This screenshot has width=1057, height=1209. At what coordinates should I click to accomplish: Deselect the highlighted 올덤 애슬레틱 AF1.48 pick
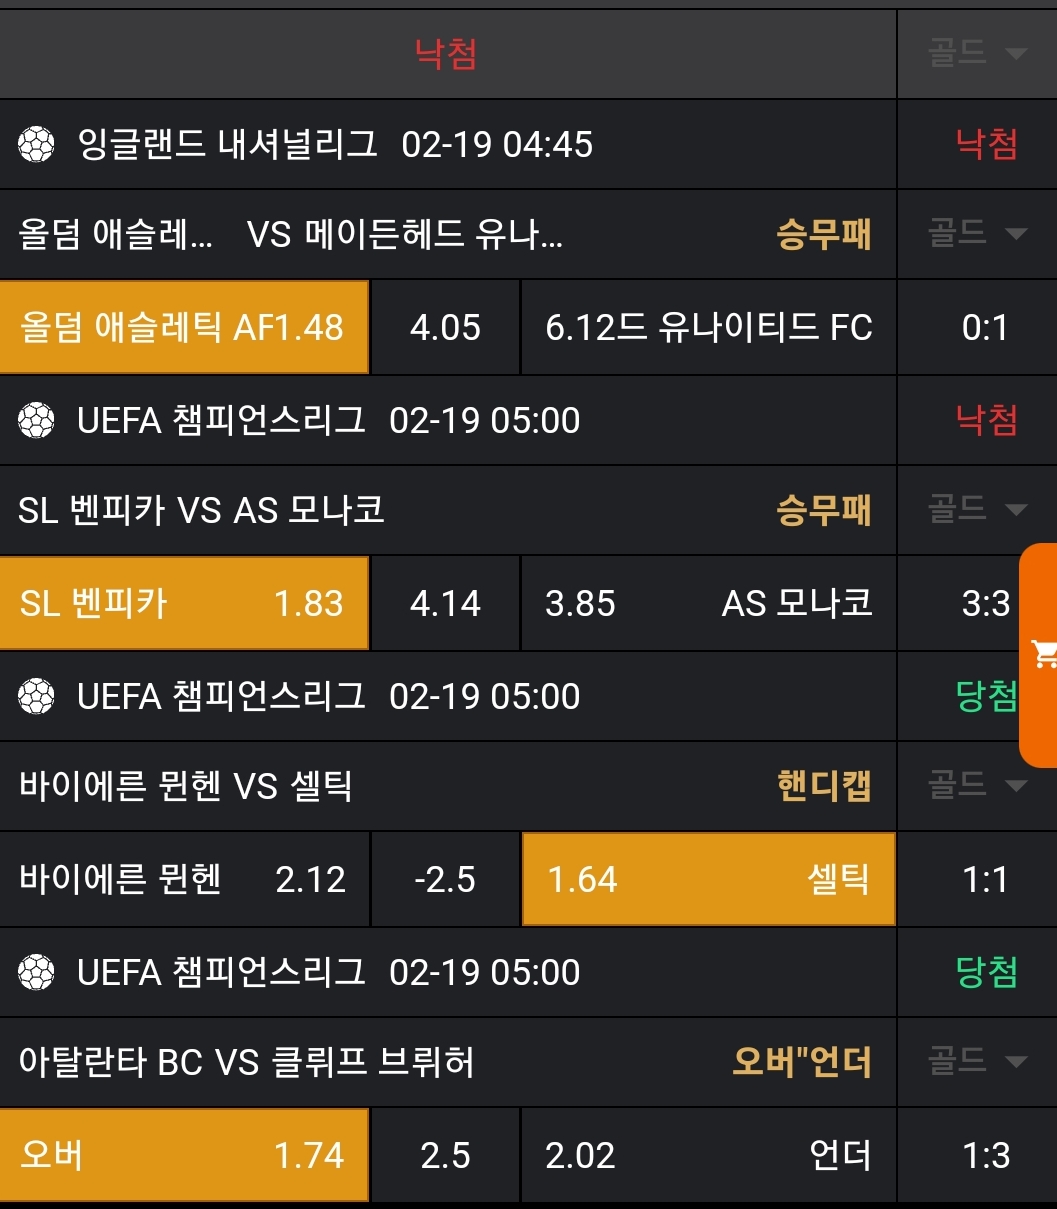click(184, 327)
